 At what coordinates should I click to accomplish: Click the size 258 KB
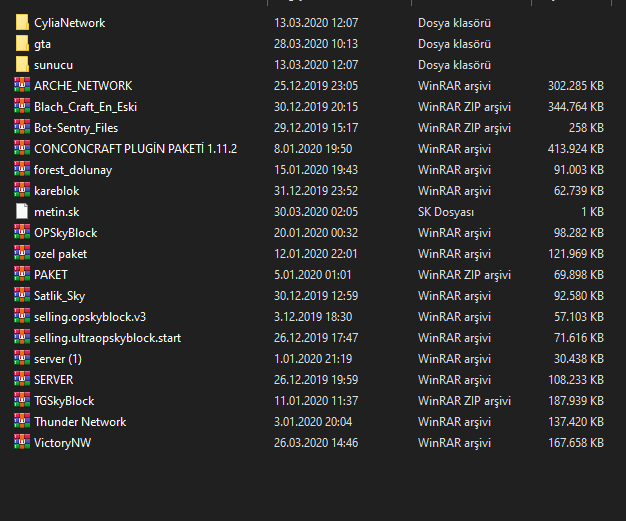click(586, 128)
